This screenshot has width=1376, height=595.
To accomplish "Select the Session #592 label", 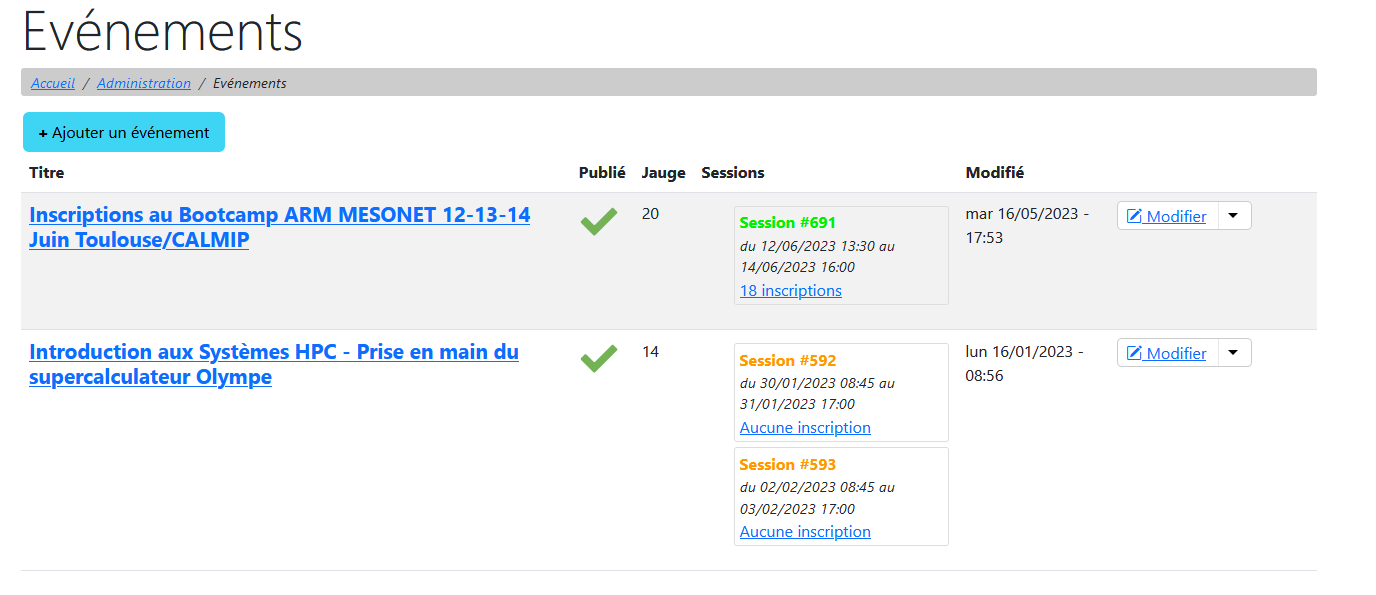I will pyautogui.click(x=787, y=361).
